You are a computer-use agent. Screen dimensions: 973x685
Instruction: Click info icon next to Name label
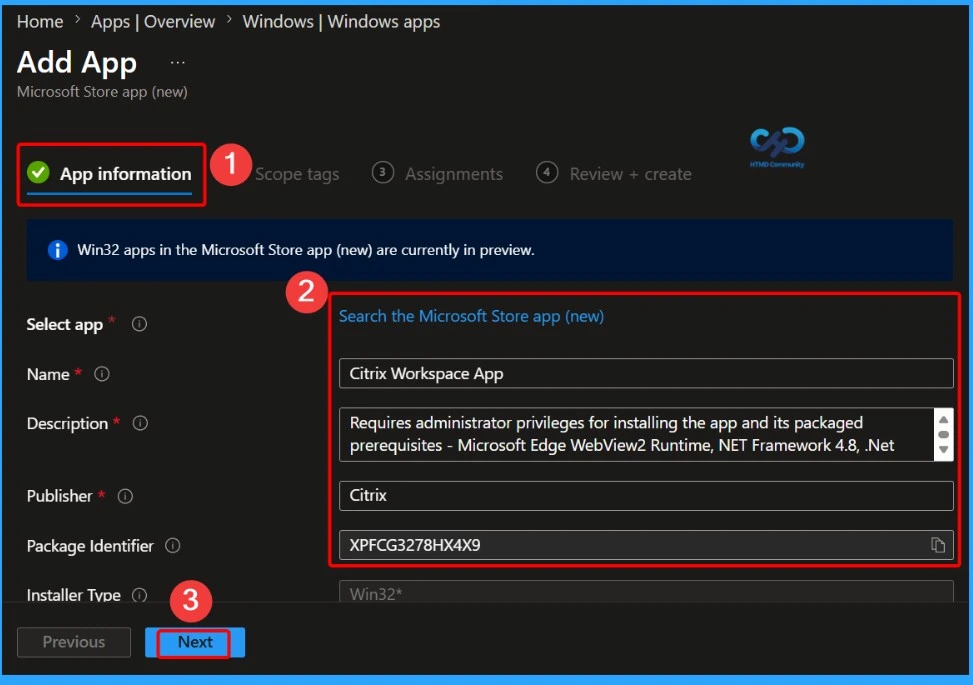click(x=102, y=374)
